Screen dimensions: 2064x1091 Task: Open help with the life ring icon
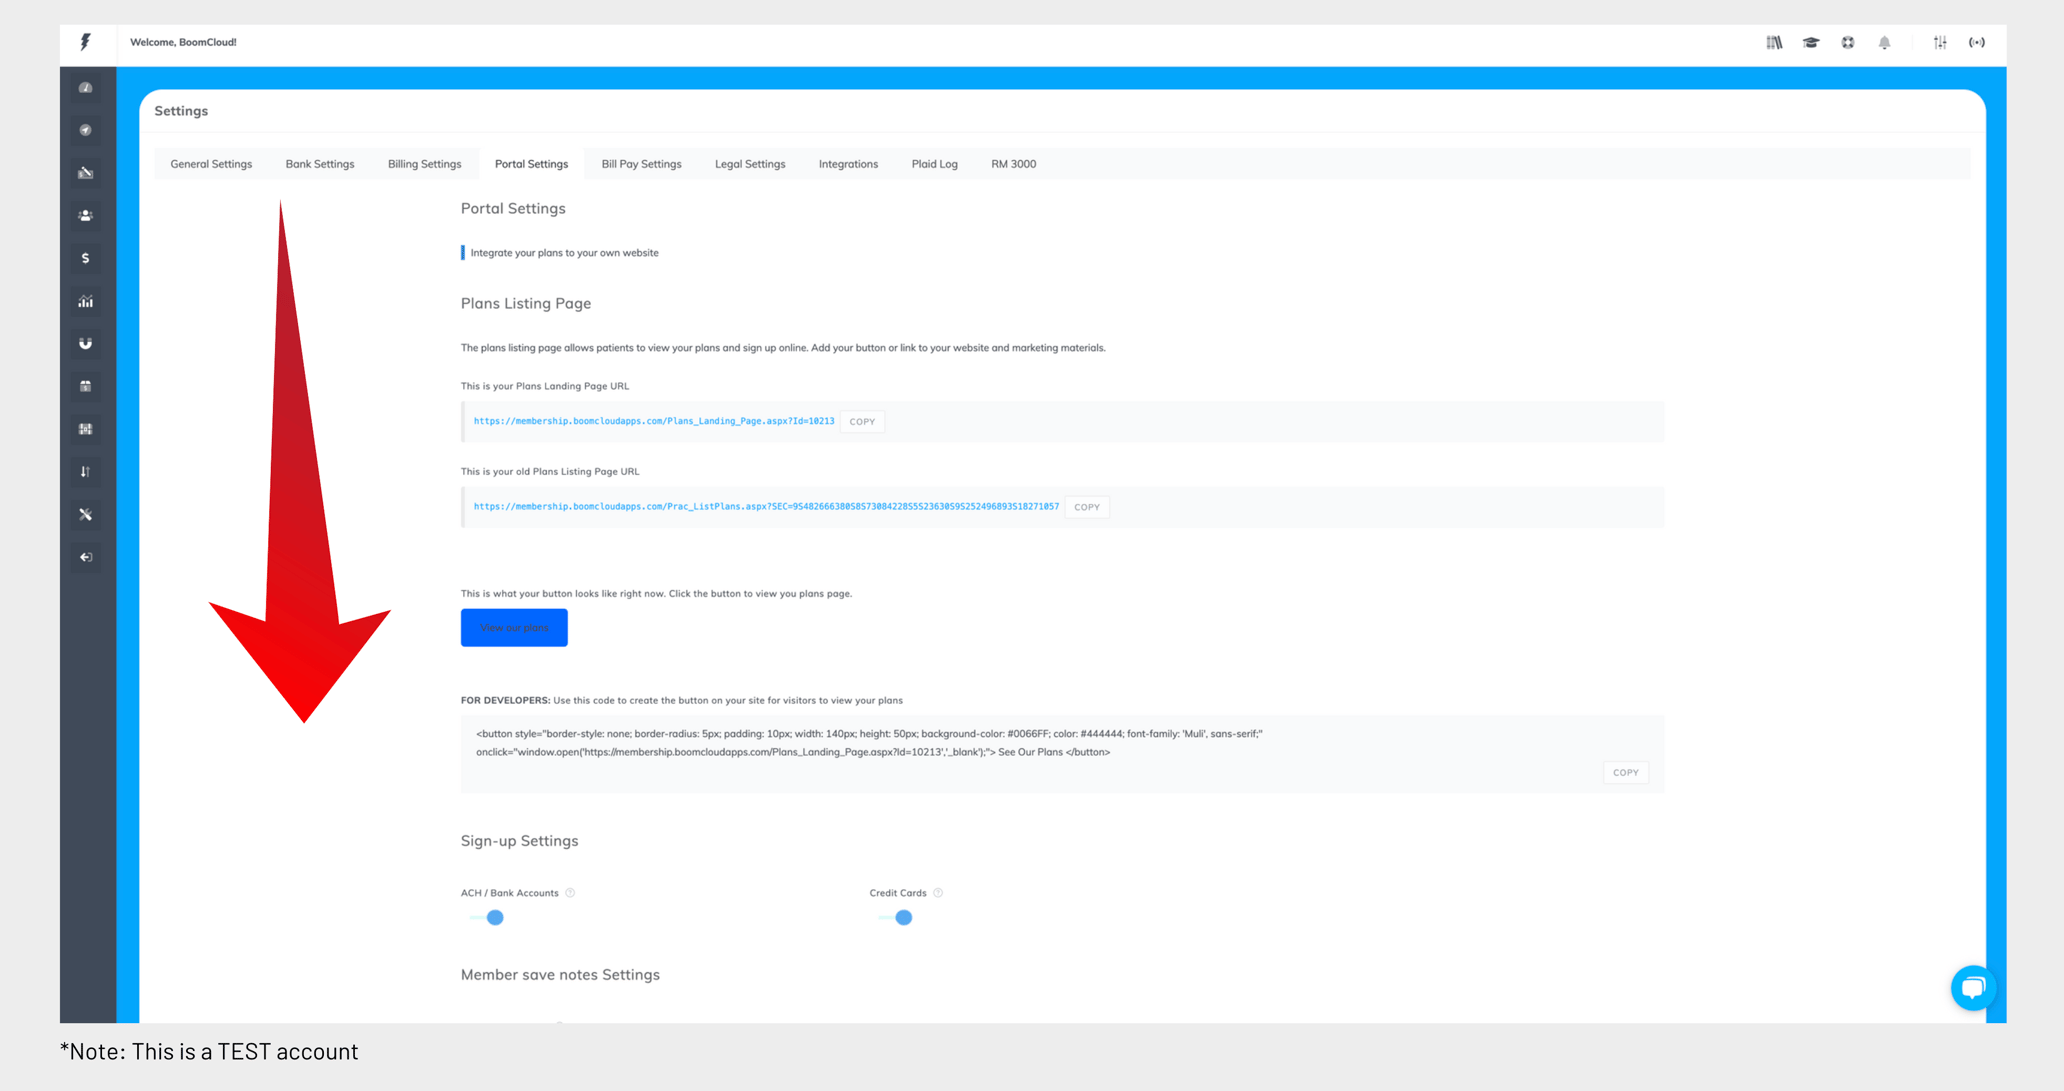click(x=1847, y=43)
